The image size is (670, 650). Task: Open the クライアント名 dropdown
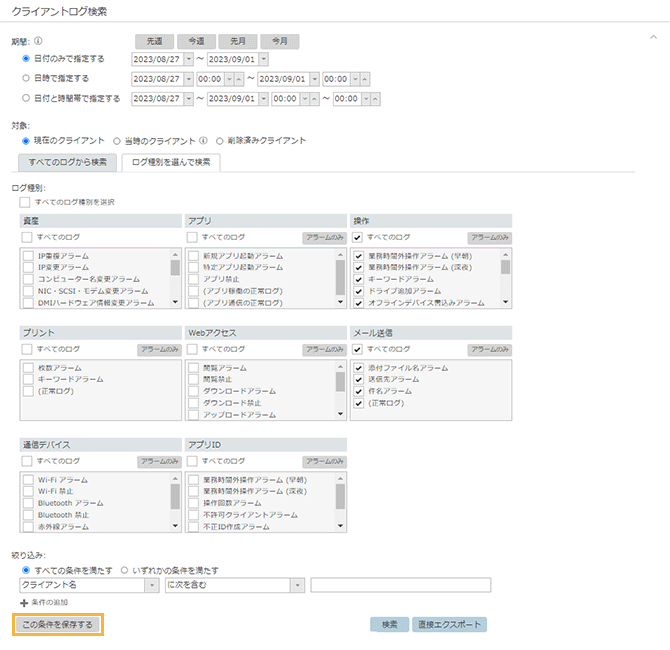(x=89, y=585)
